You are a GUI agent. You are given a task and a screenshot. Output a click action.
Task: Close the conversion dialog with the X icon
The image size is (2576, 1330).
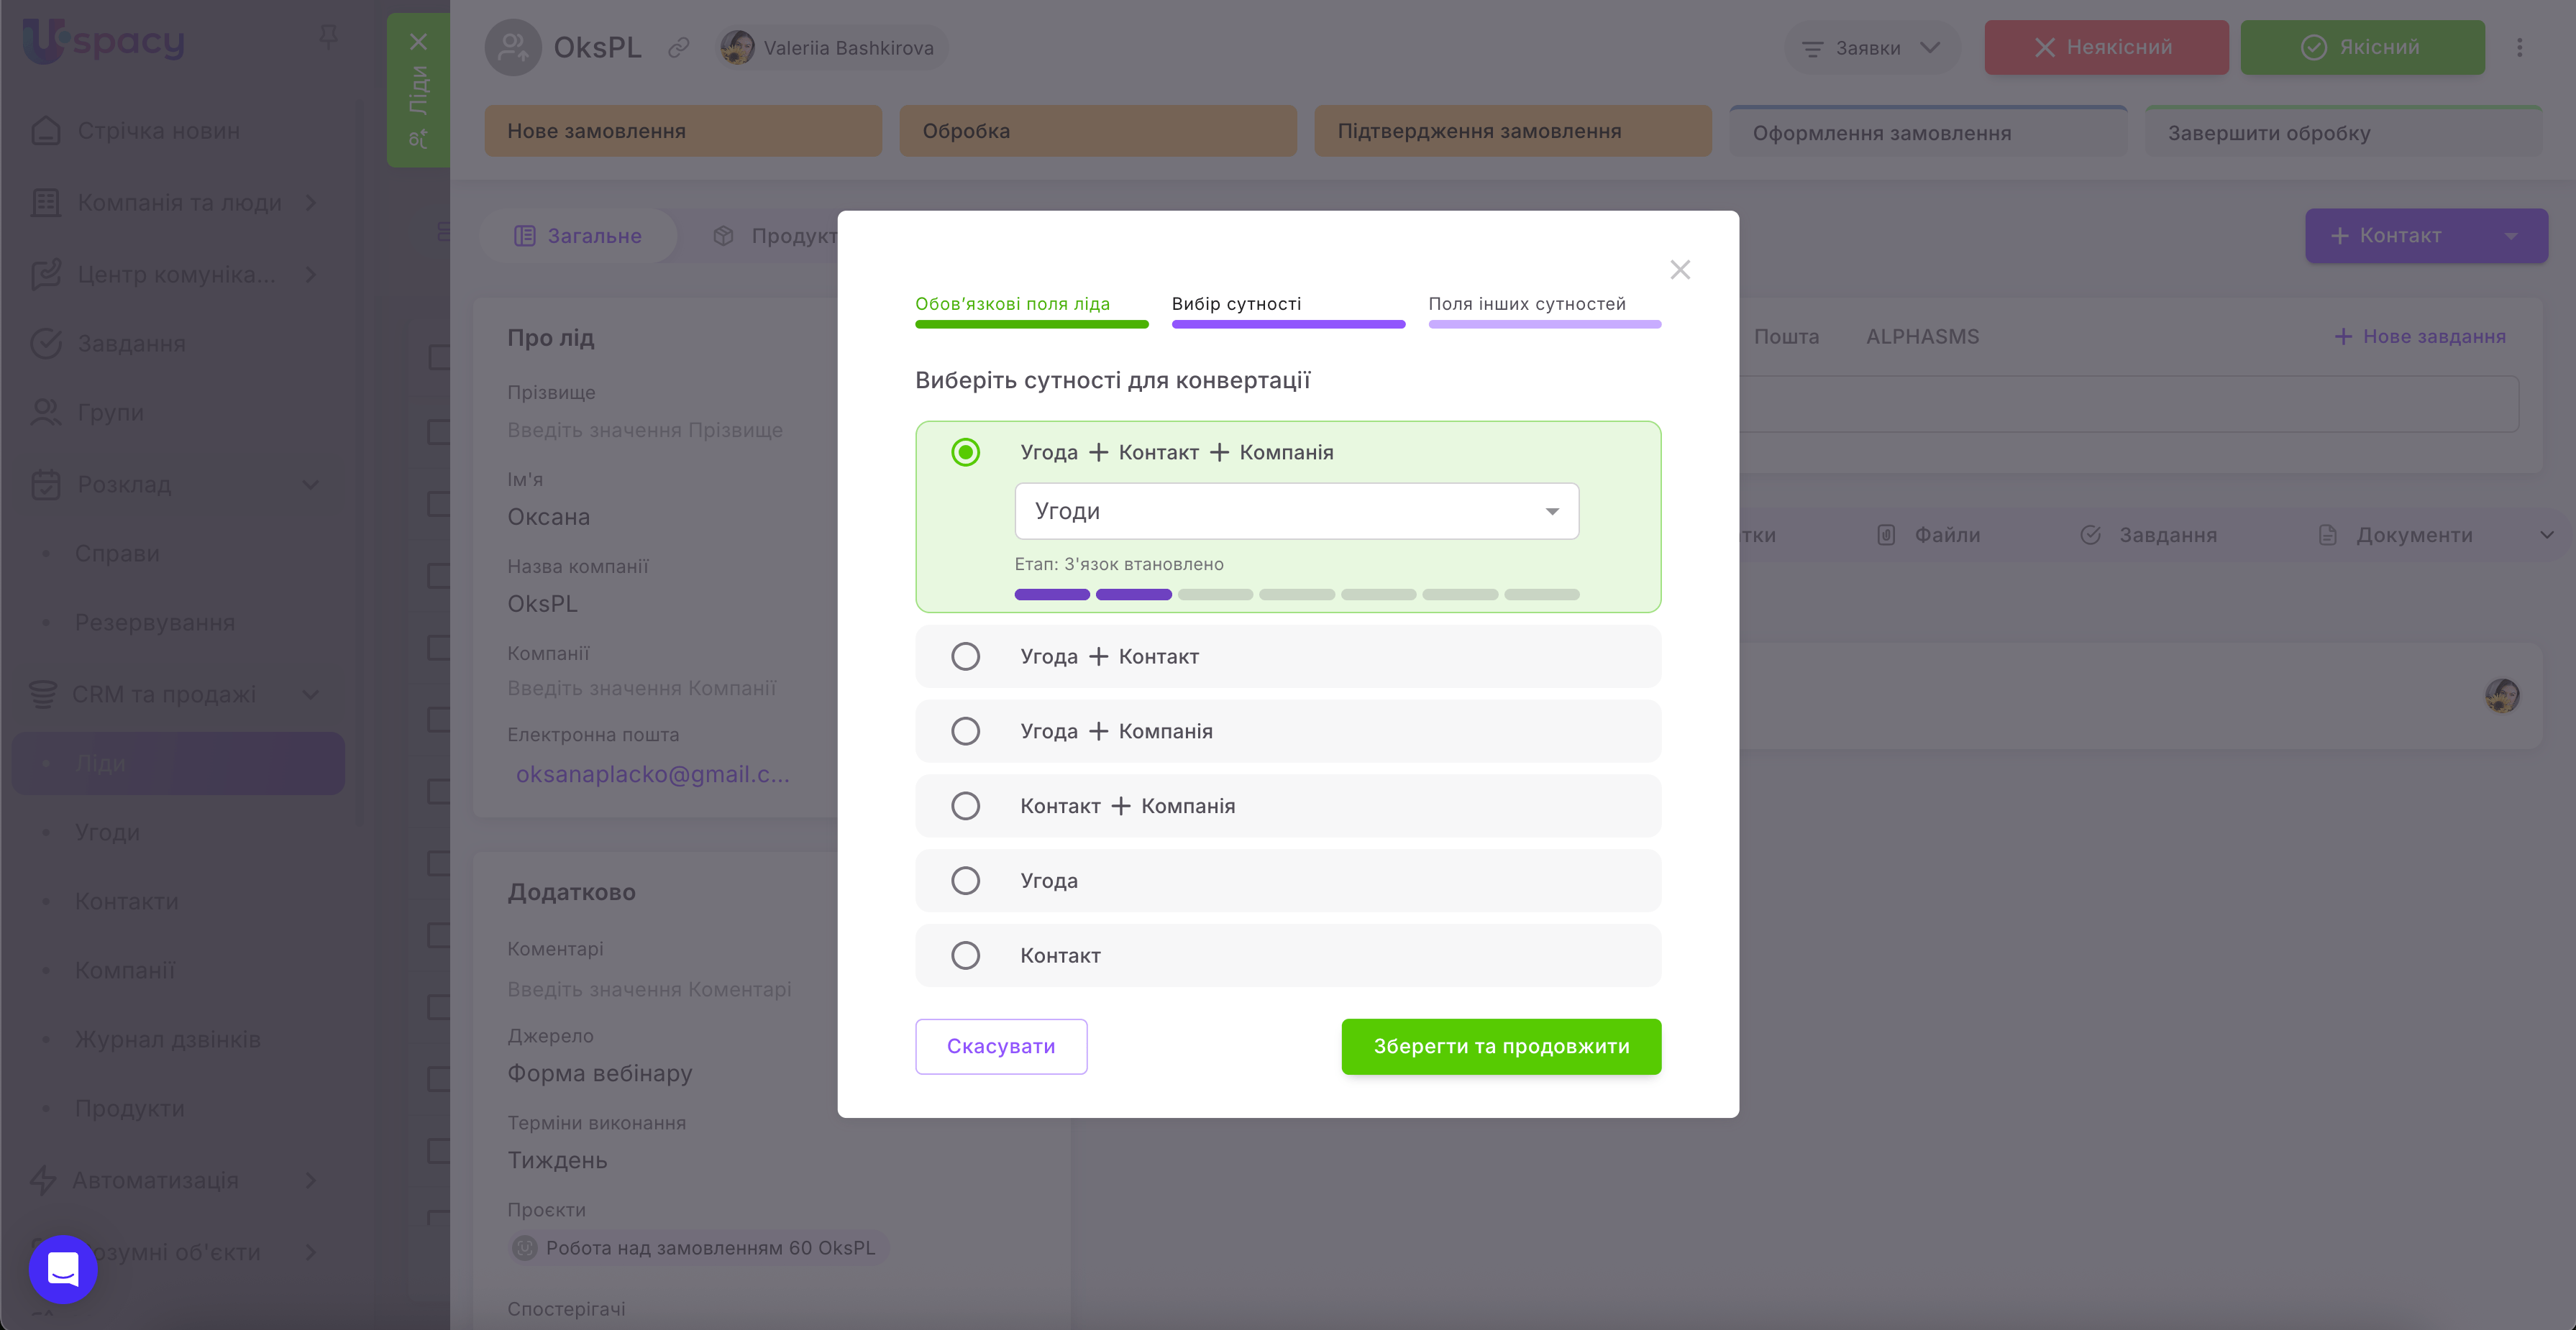1680,269
